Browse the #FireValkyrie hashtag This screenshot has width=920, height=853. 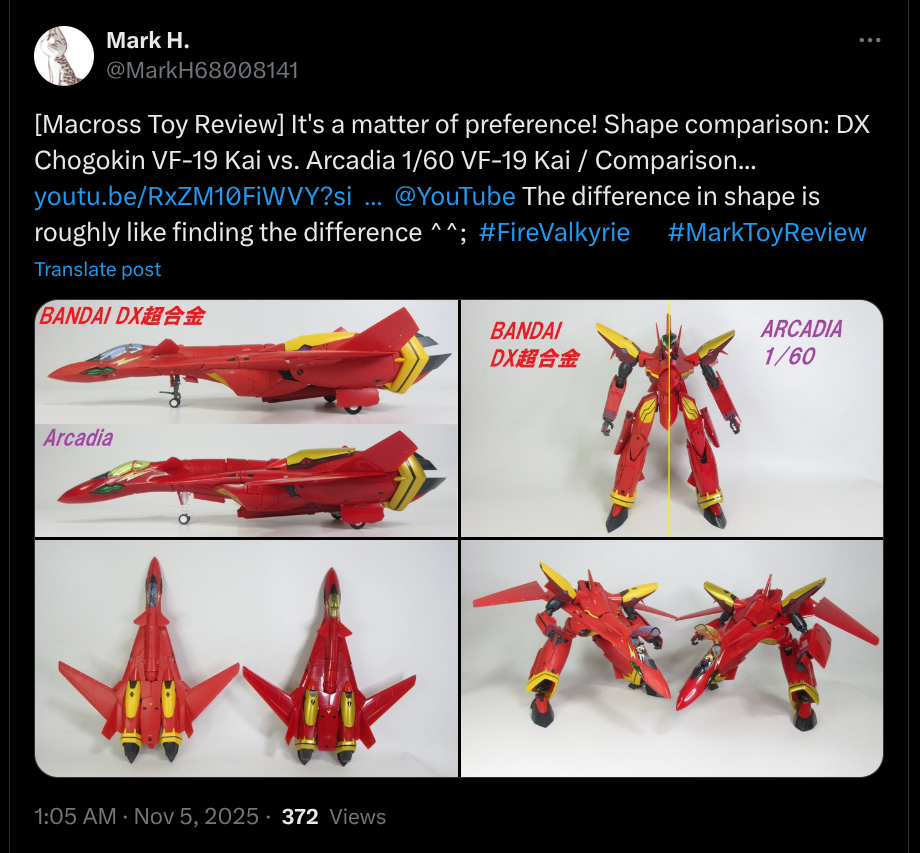point(554,233)
